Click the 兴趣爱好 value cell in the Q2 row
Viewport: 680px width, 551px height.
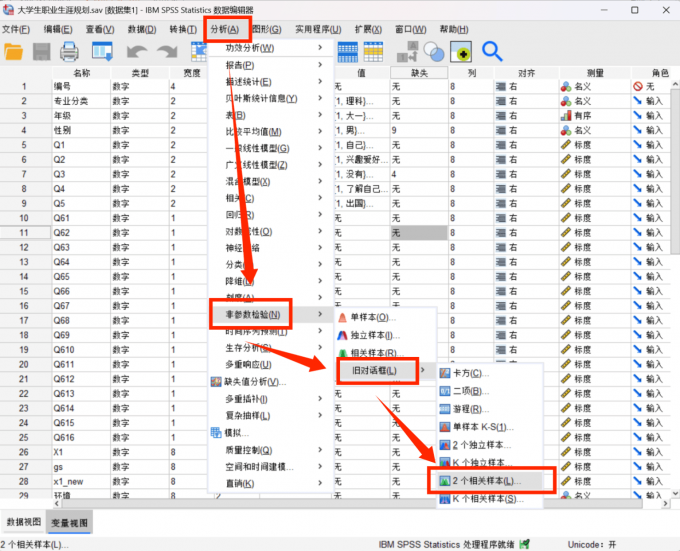point(362,160)
